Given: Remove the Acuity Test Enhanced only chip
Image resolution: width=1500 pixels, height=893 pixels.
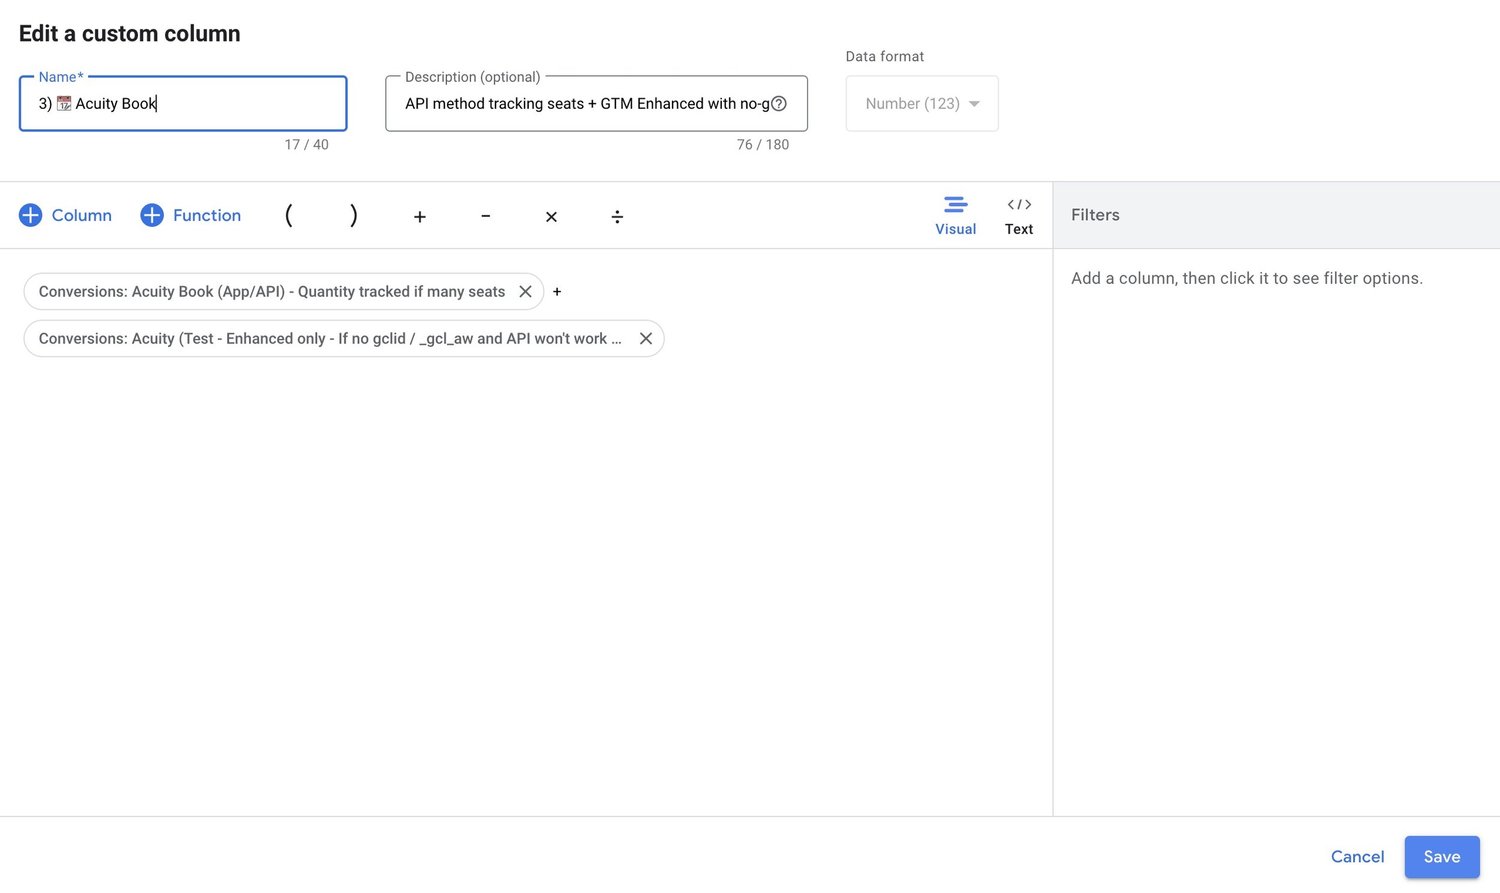Looking at the screenshot, I should [646, 338].
